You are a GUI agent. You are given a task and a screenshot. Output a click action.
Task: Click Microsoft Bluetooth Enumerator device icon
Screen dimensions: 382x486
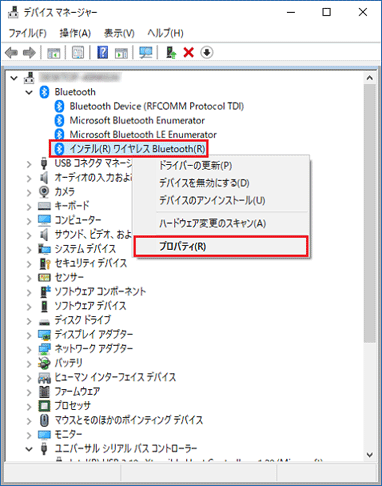59,120
